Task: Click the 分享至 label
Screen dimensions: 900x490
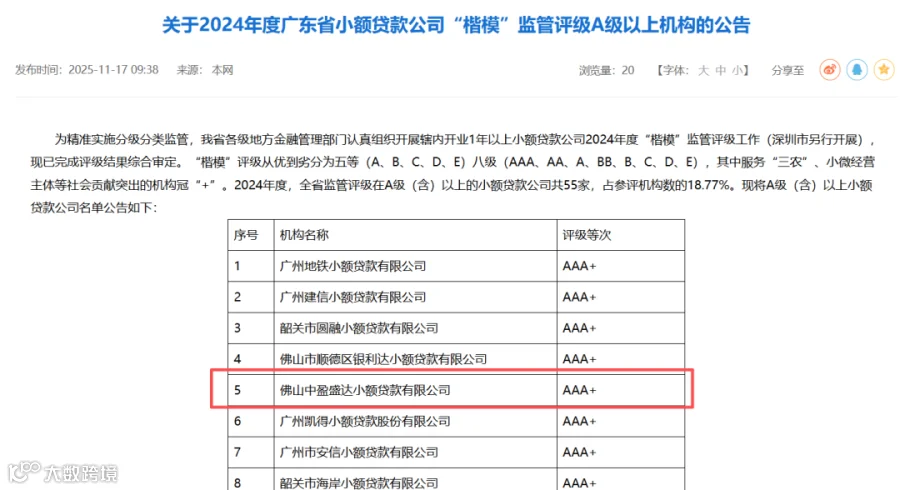Action: [788, 71]
